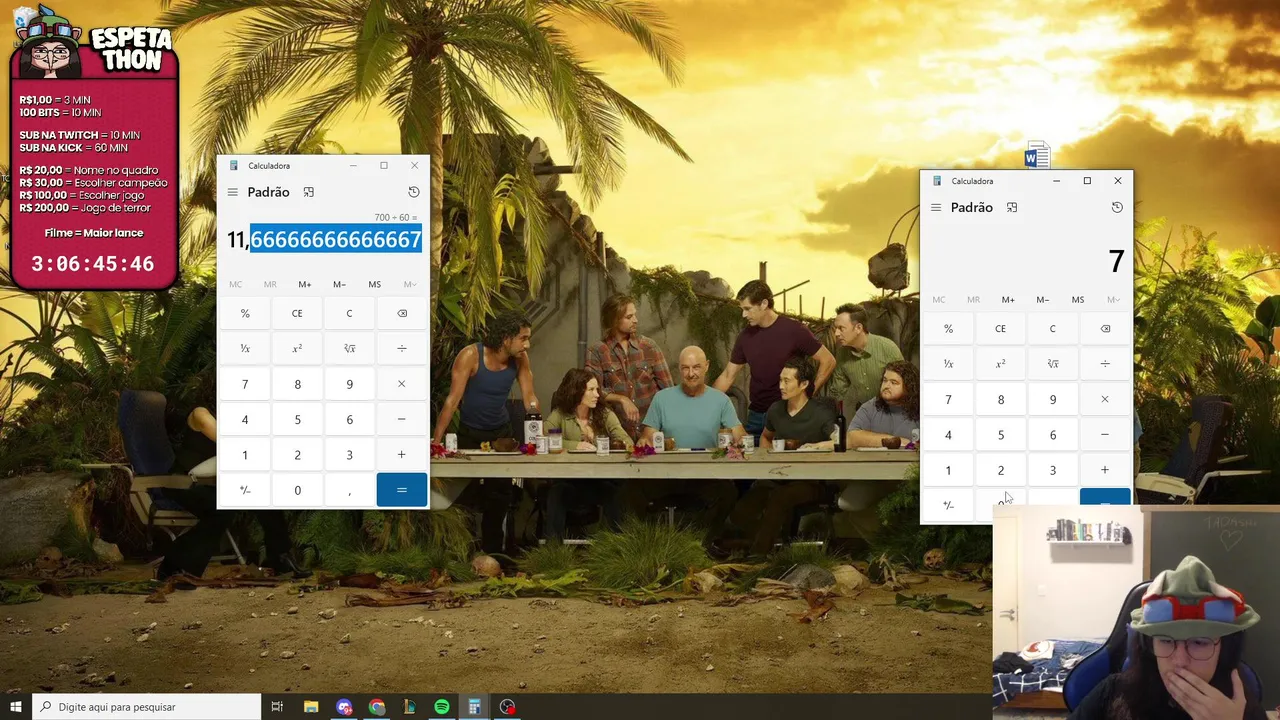This screenshot has height=720, width=1280.
Task: Click the '700 ÷ 60 =' expression text
Action: [x=396, y=217]
